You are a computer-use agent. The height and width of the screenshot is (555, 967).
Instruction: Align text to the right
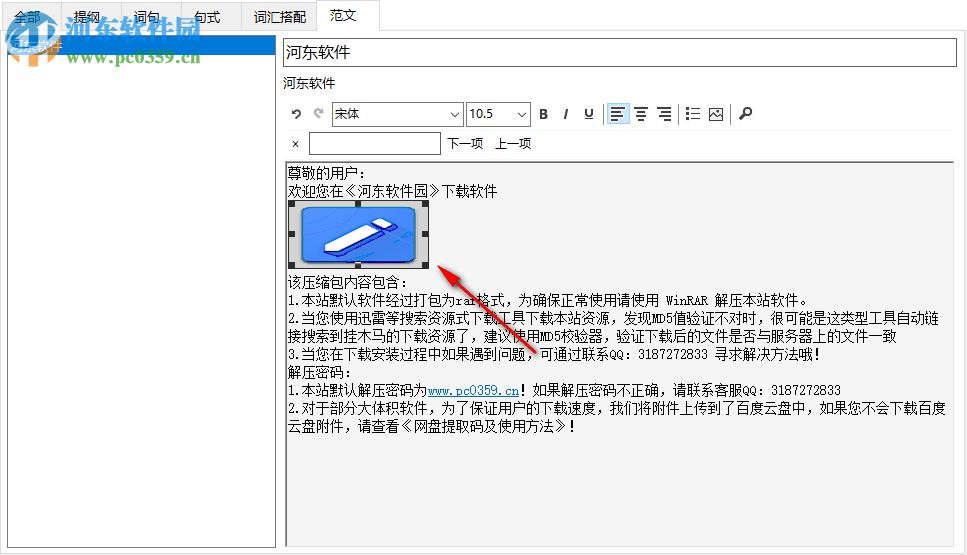click(664, 114)
